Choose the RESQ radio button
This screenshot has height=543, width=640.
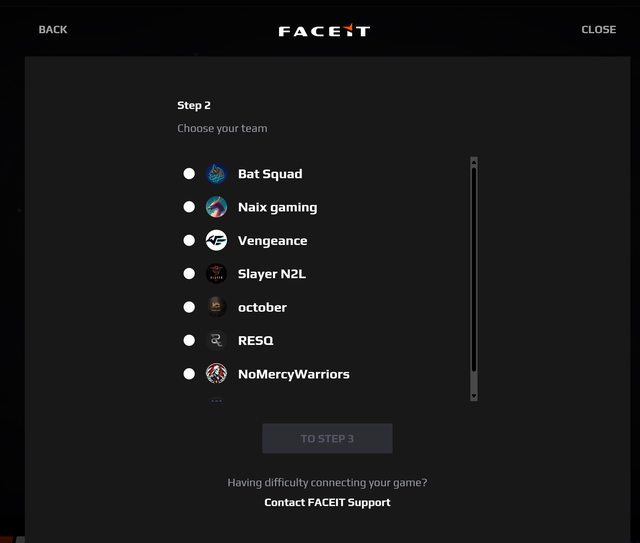189,340
